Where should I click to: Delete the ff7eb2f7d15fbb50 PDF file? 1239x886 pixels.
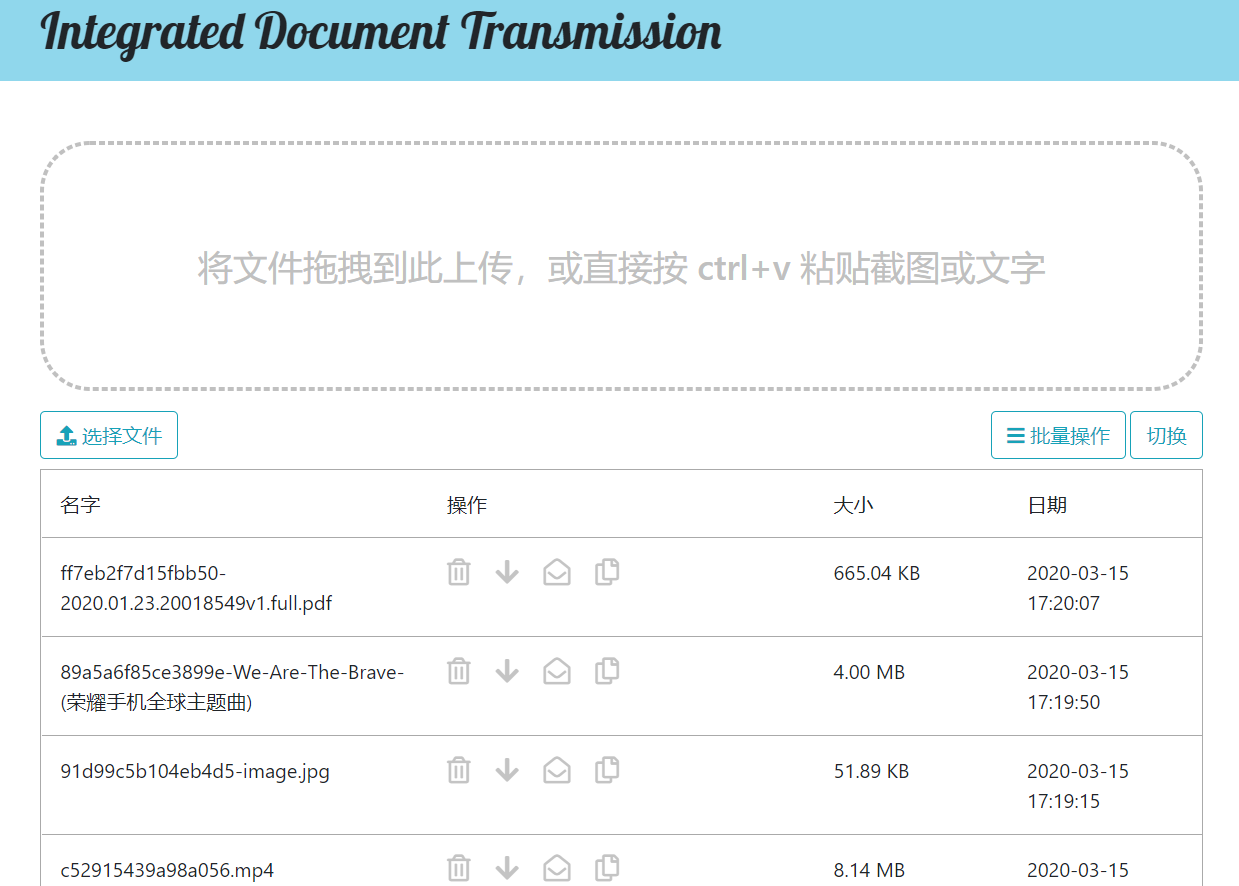pos(458,572)
